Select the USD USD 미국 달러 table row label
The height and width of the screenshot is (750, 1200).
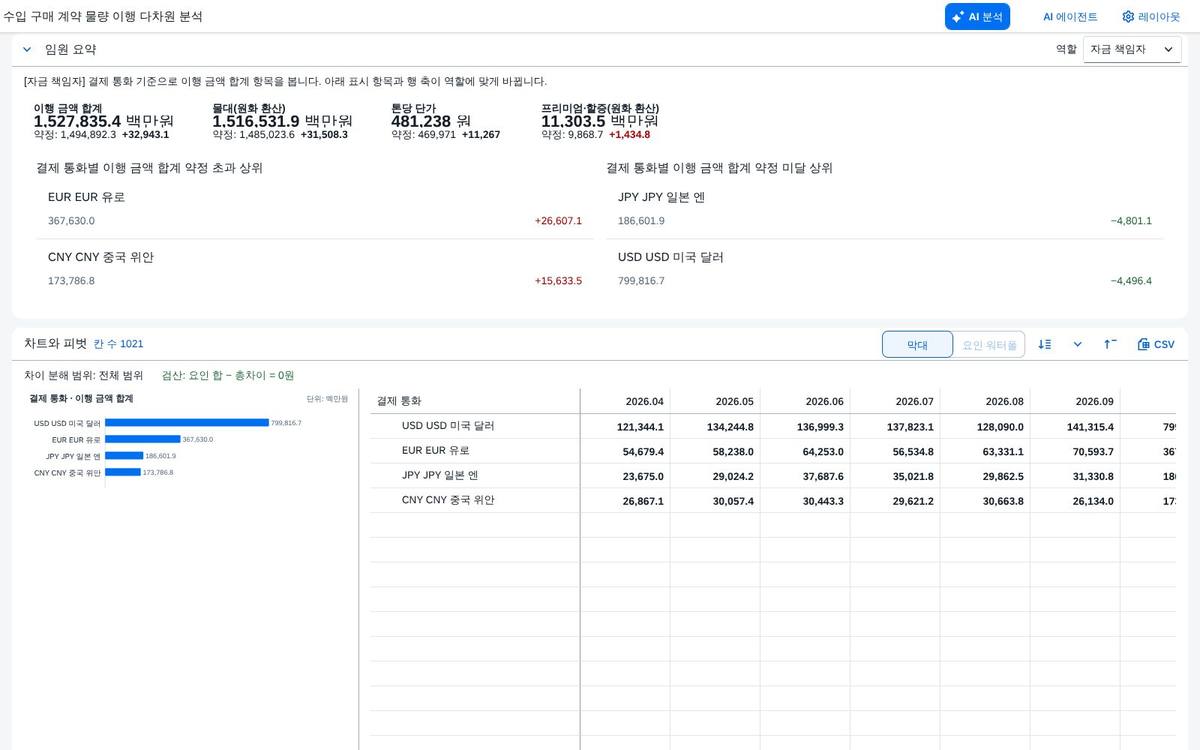click(448, 426)
